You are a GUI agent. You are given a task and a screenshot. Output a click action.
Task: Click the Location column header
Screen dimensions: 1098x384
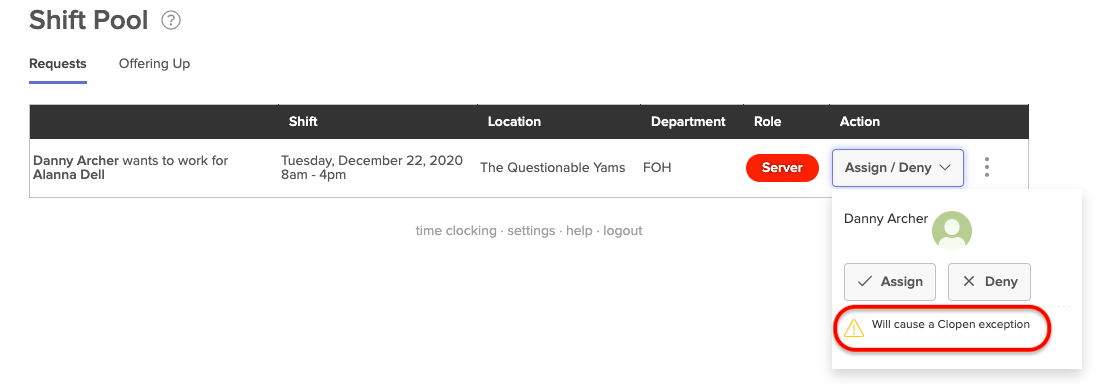(514, 121)
